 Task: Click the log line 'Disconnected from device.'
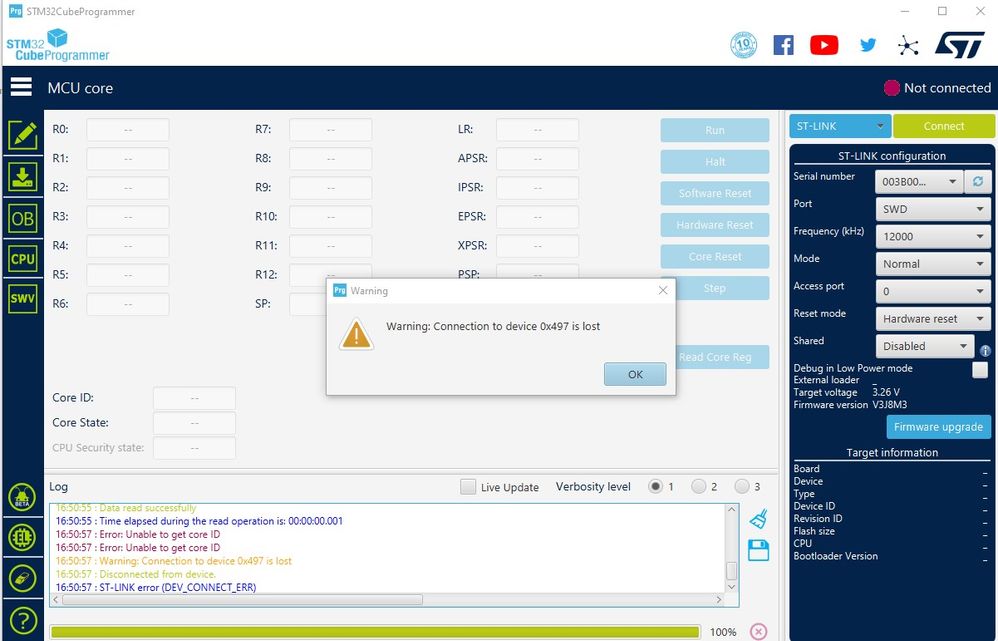tap(136, 574)
